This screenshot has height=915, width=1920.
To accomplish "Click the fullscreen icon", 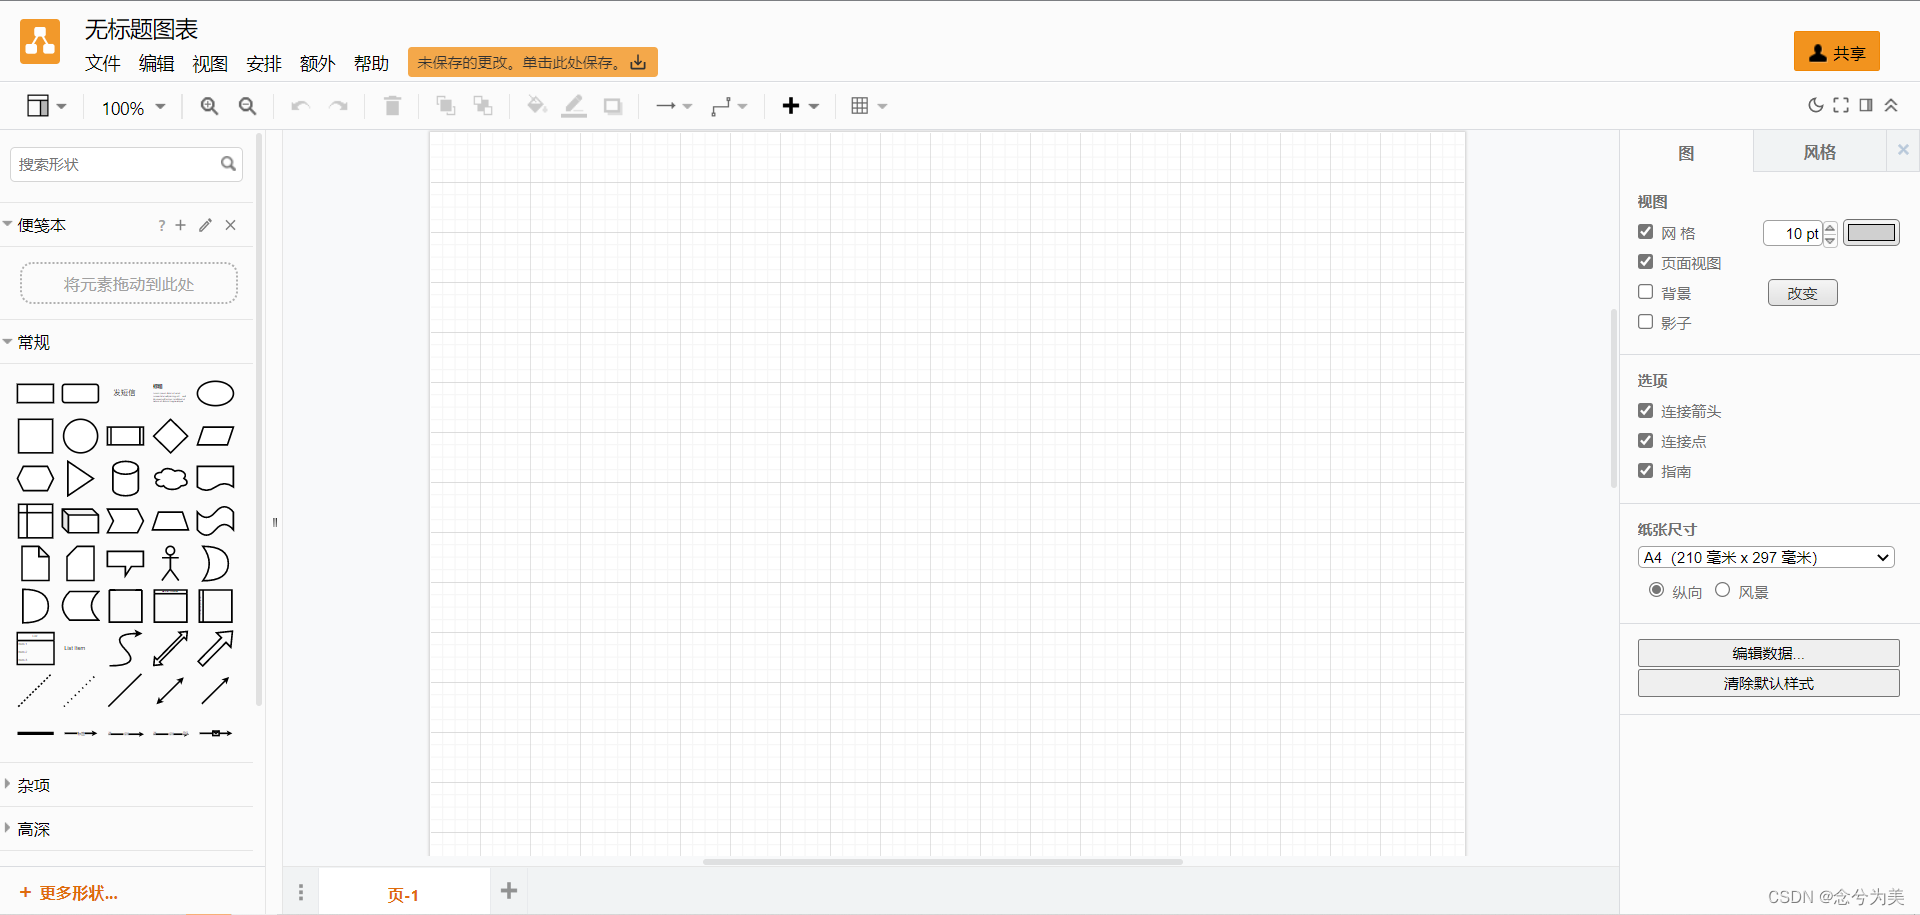I will pos(1841,105).
